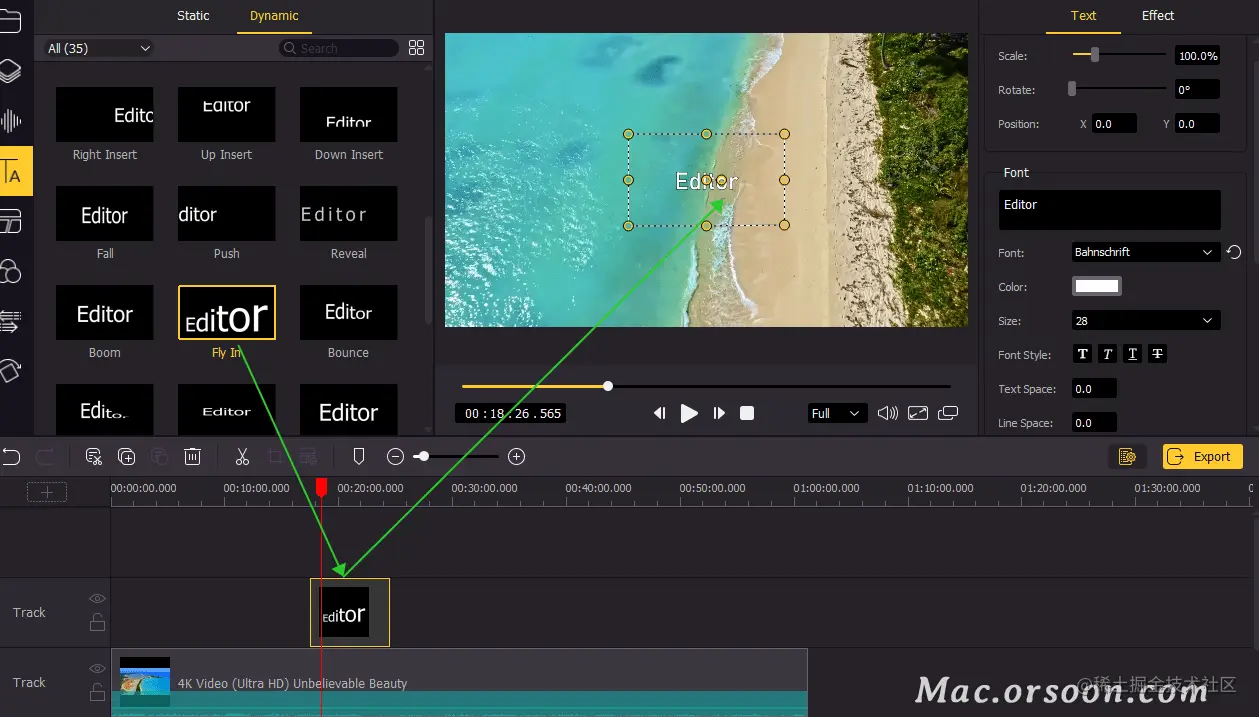Click the scissors edit-clip toolbar icon

94,457
